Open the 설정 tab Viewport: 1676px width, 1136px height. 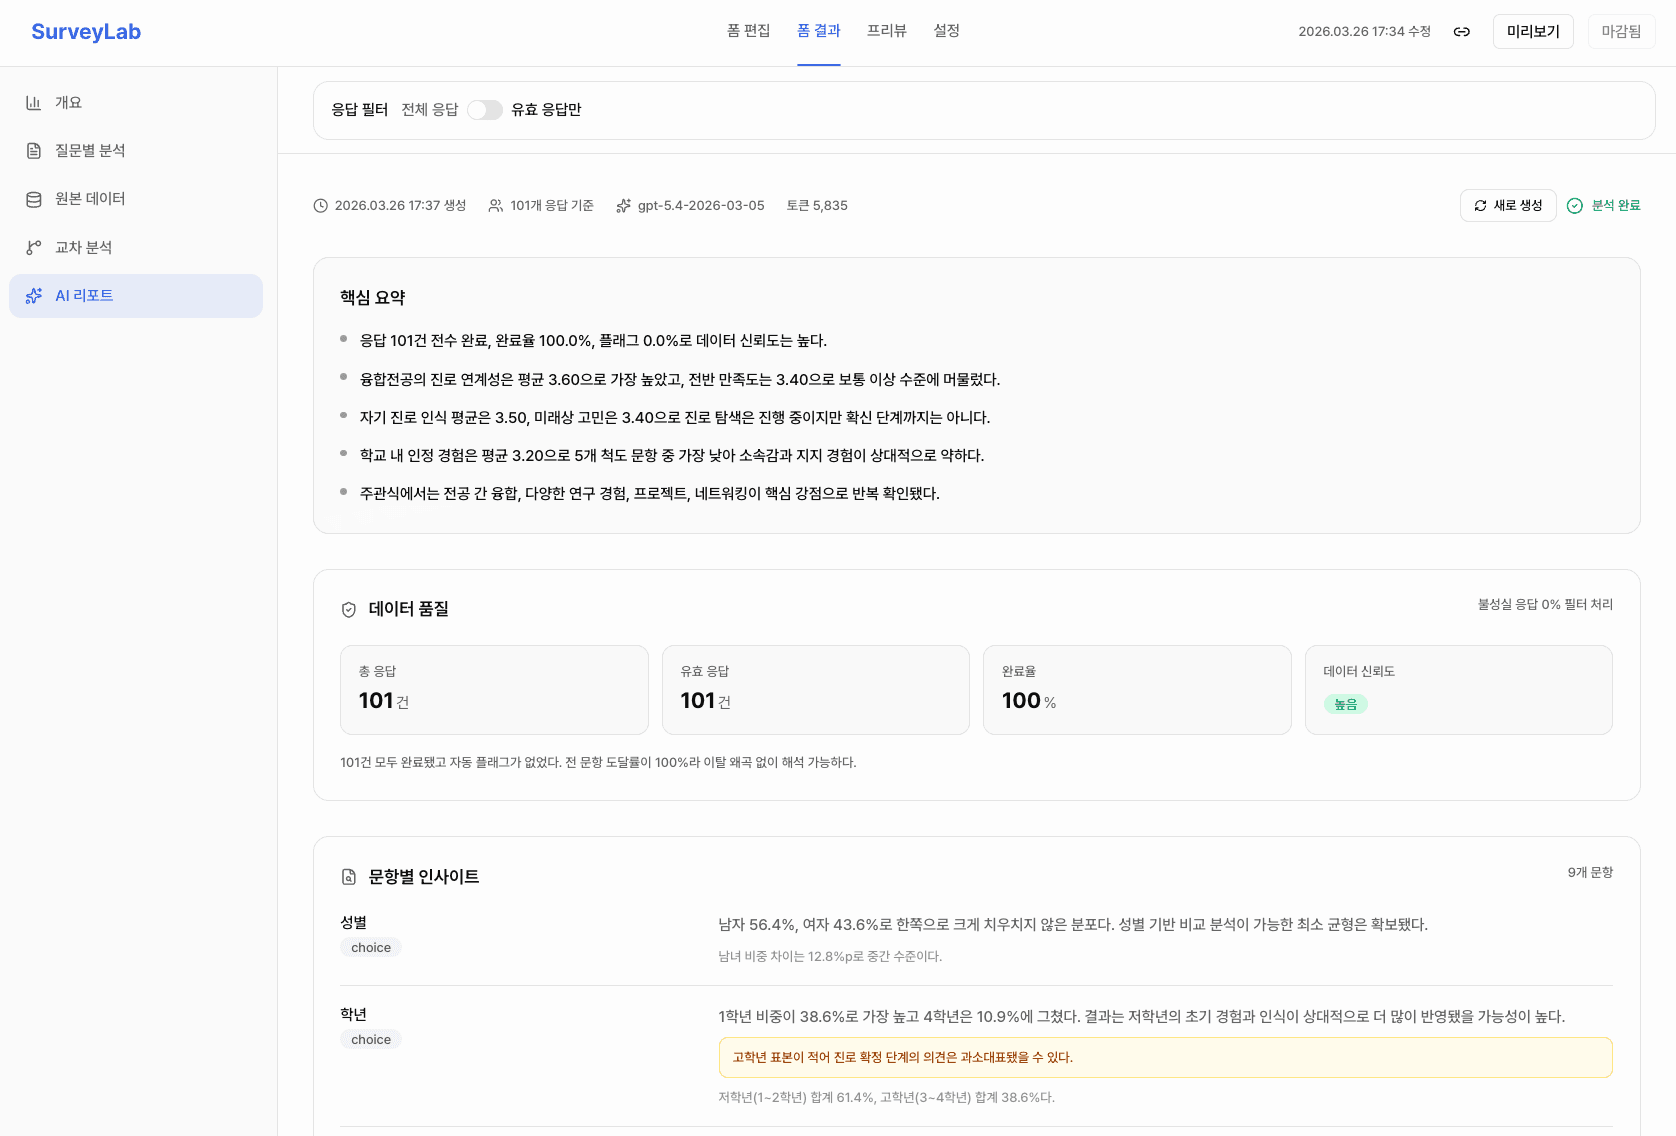tap(946, 31)
